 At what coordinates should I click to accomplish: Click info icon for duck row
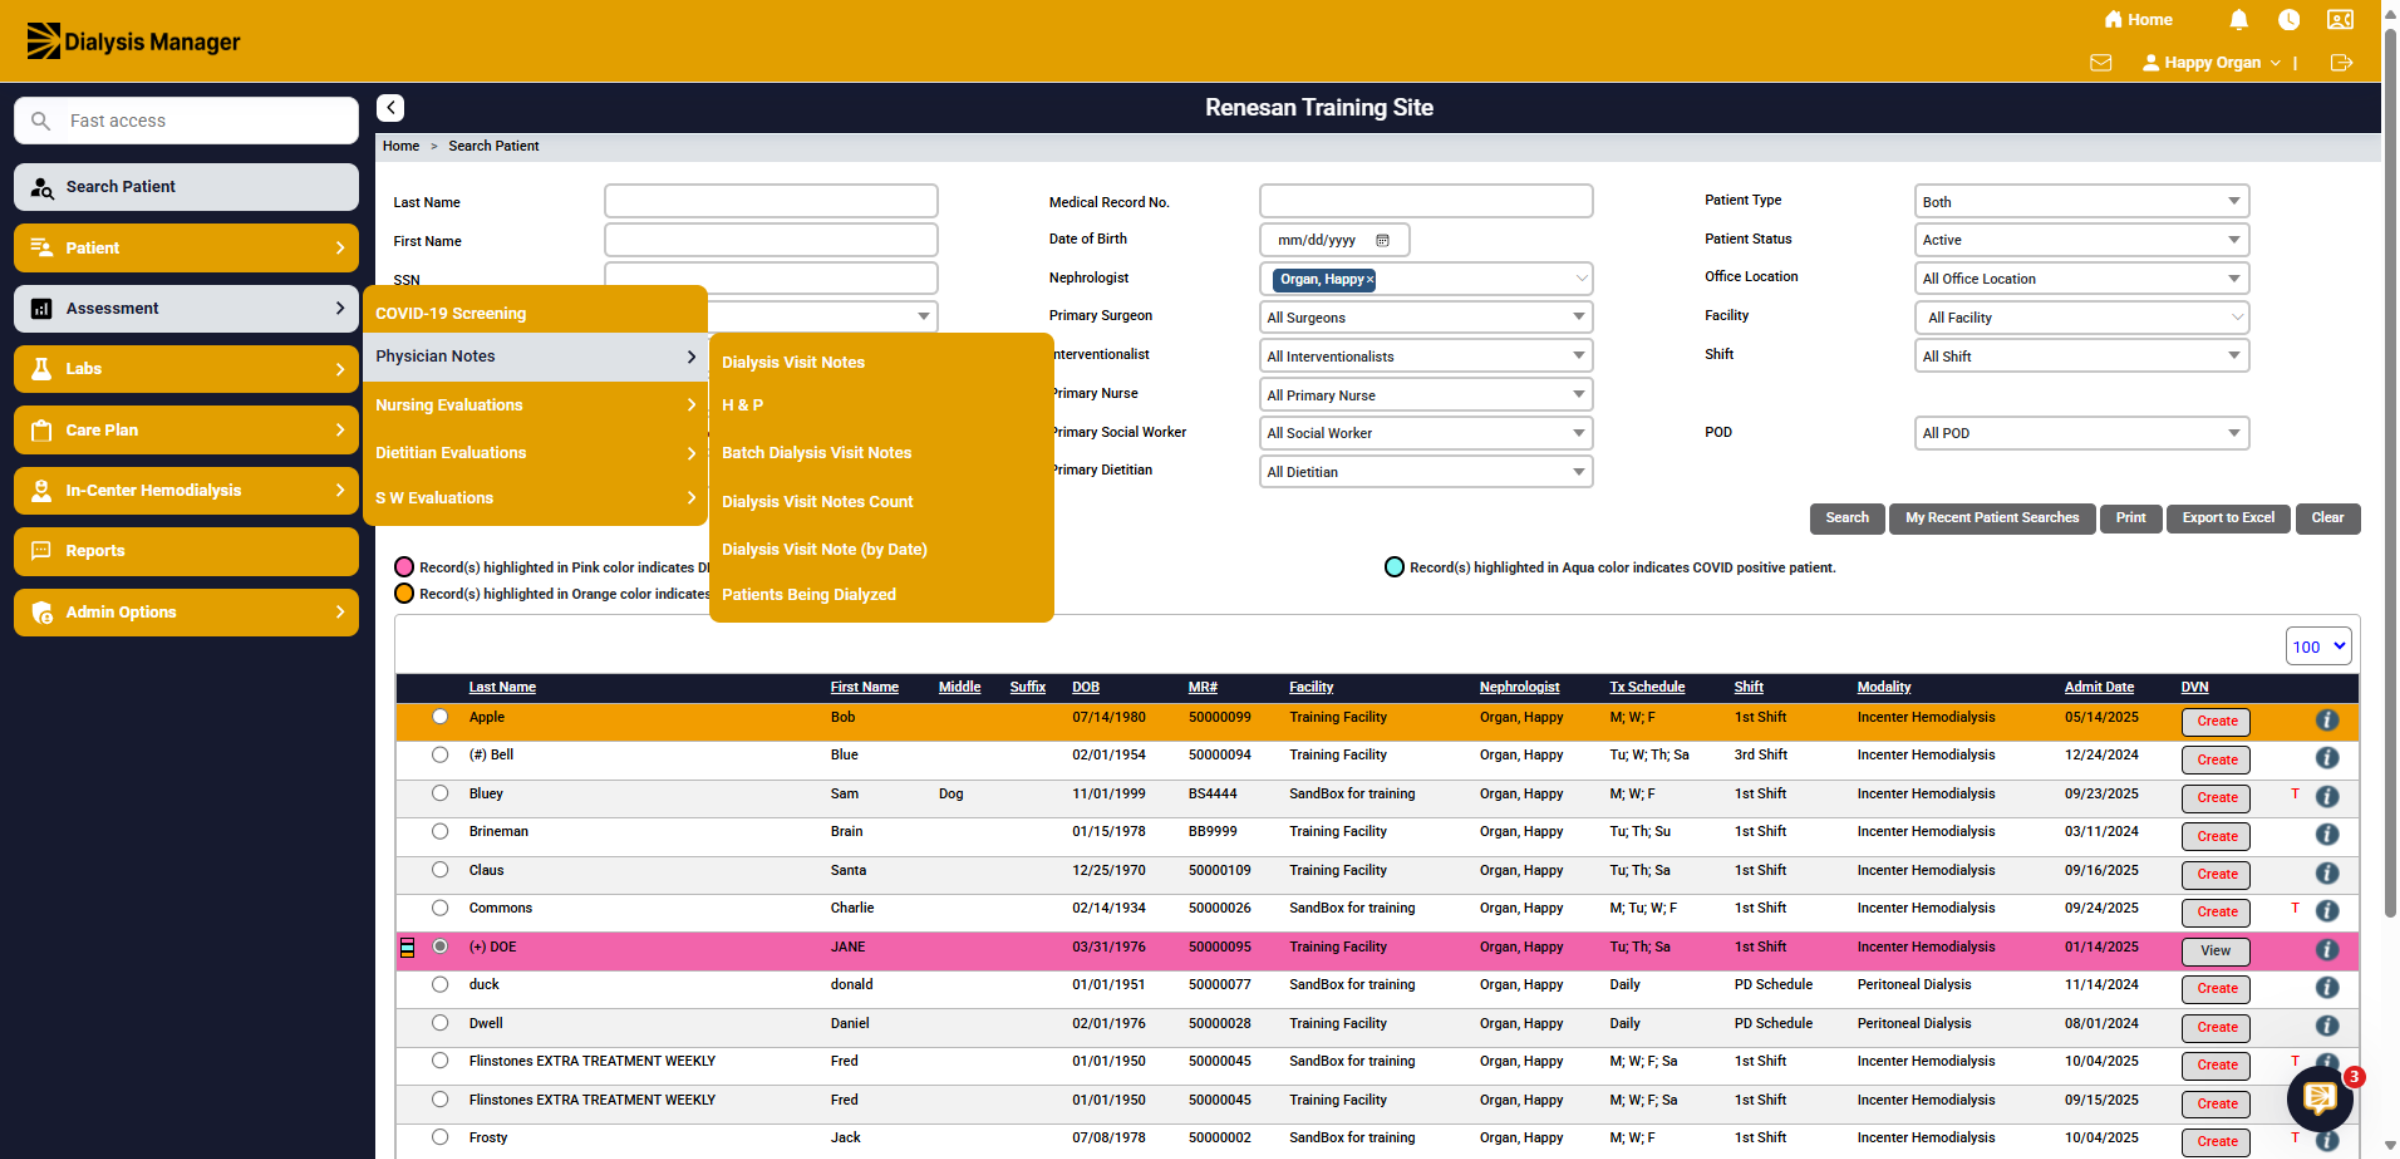(2328, 987)
